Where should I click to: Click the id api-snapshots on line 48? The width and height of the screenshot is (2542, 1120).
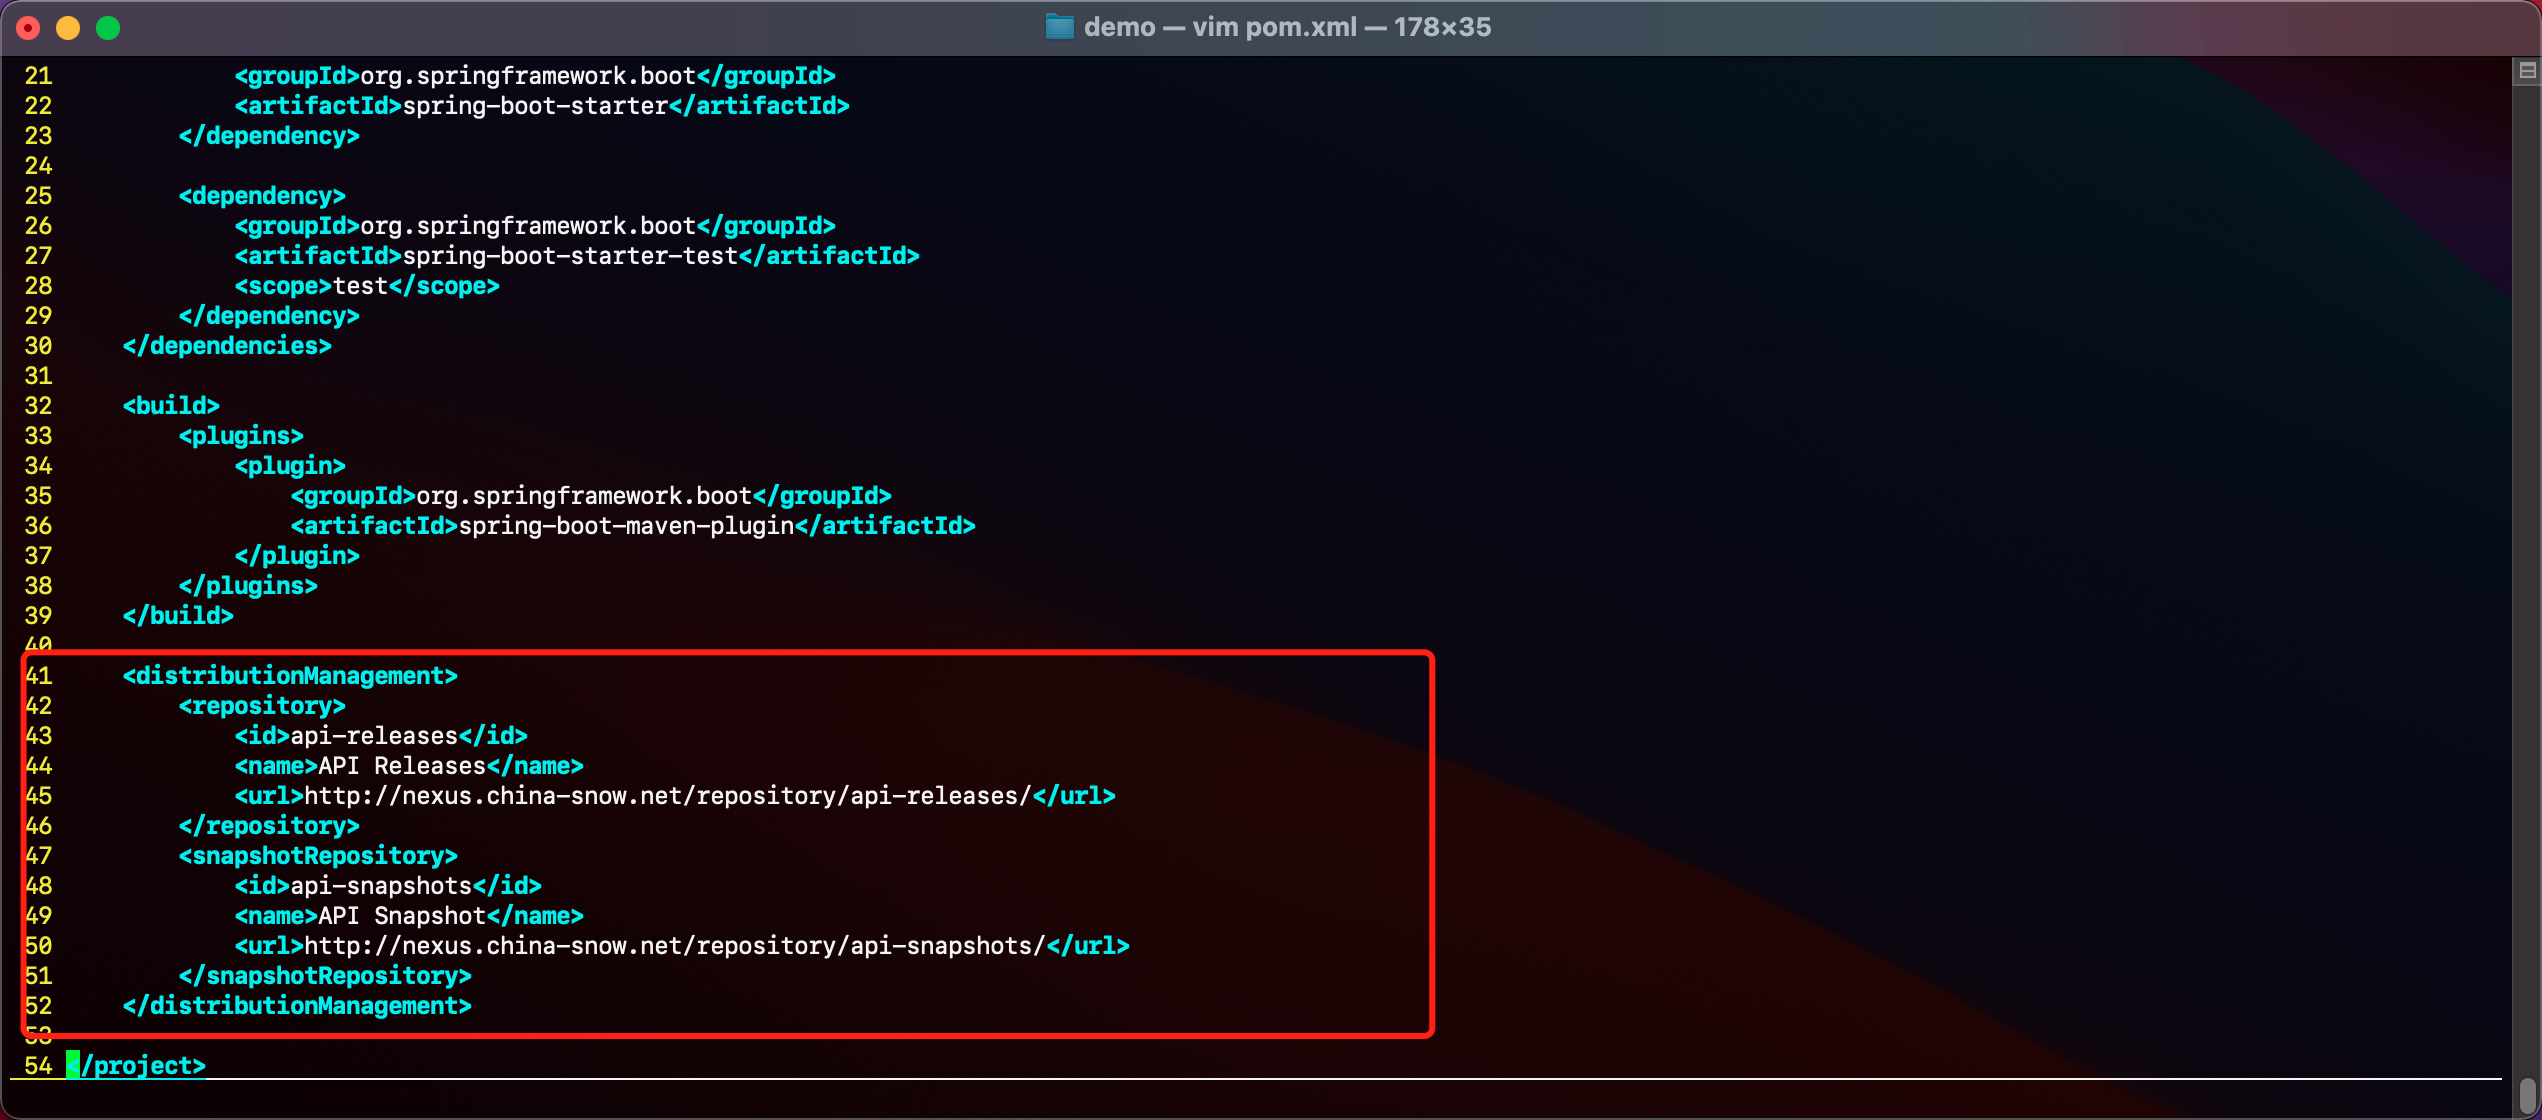tap(388, 886)
